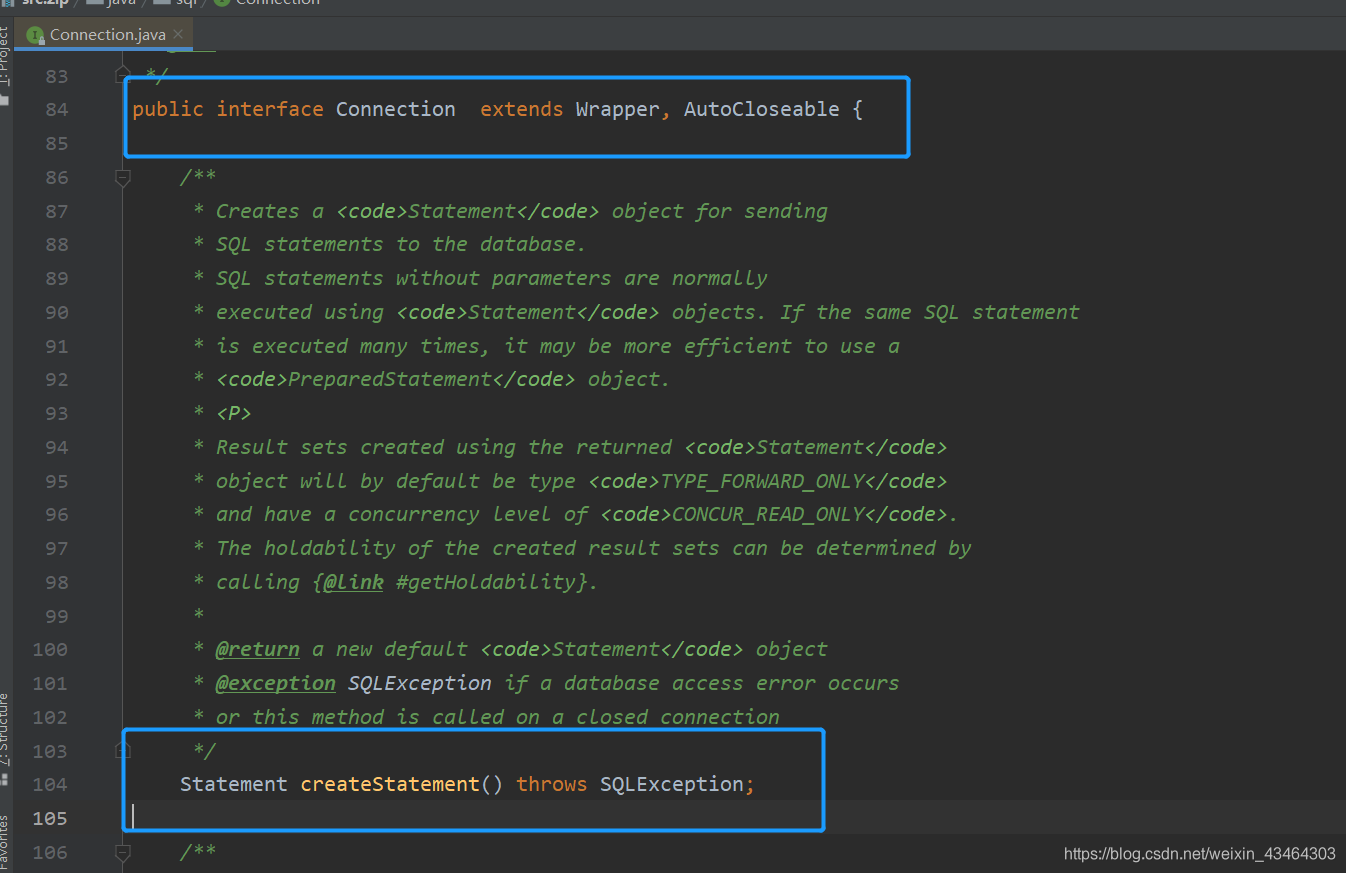Click the Wrapper type on line 84
The height and width of the screenshot is (873, 1346).
coord(617,109)
